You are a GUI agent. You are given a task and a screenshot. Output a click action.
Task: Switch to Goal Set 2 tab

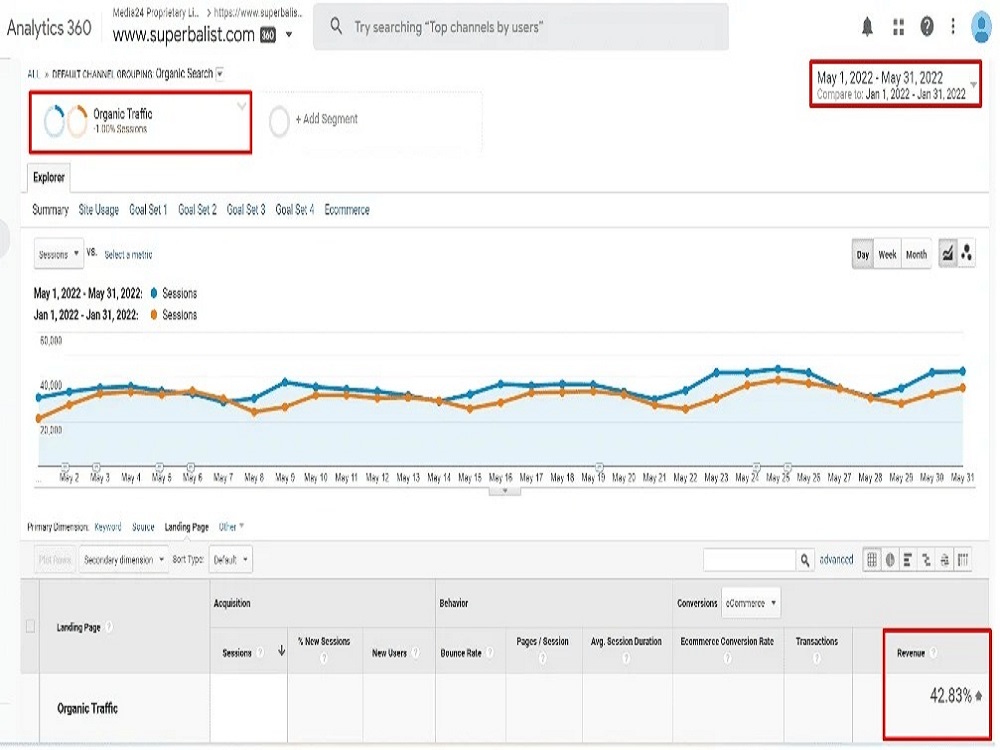click(197, 210)
